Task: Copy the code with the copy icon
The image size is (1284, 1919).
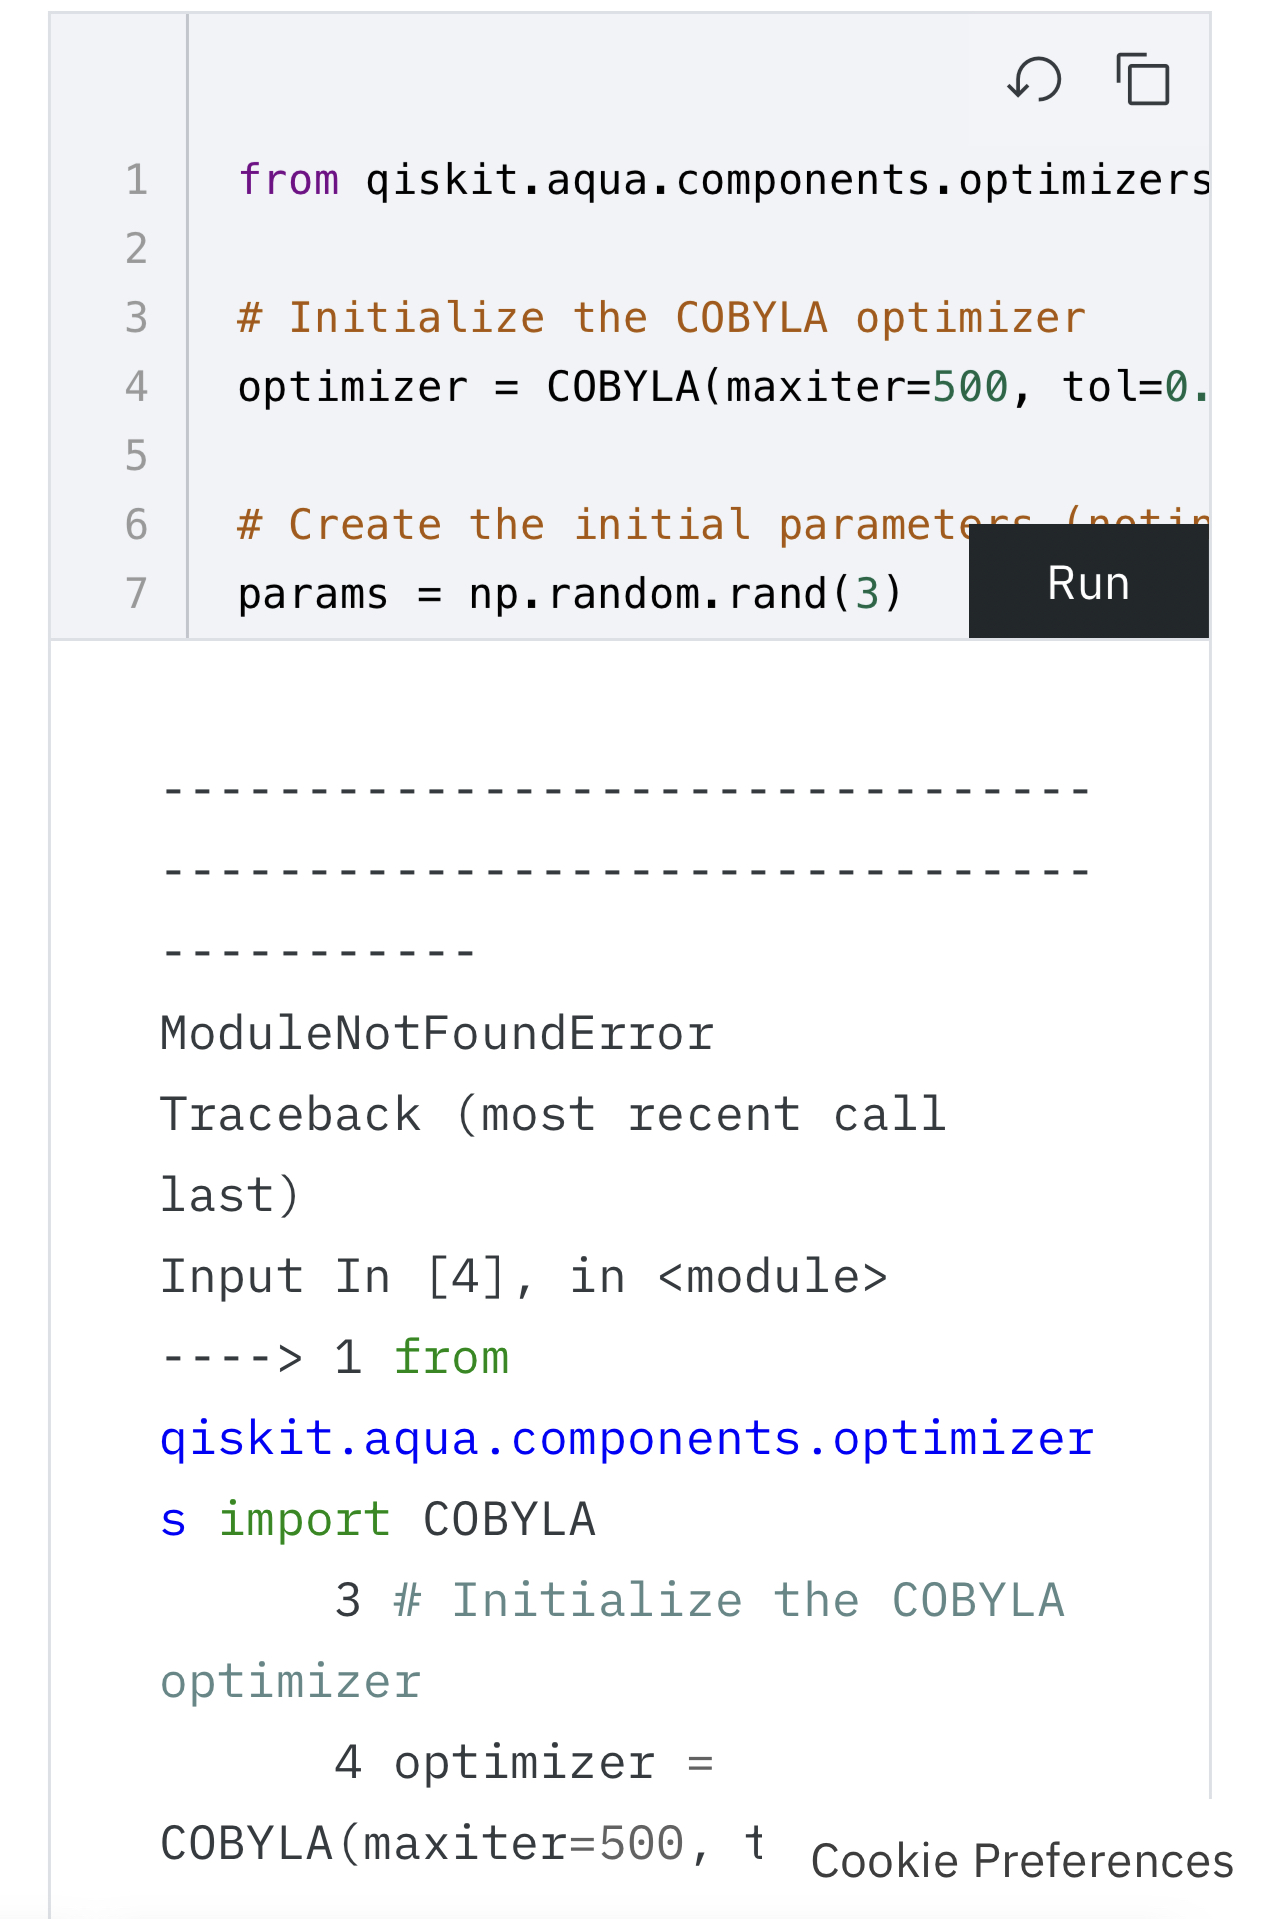Action: (x=1143, y=79)
